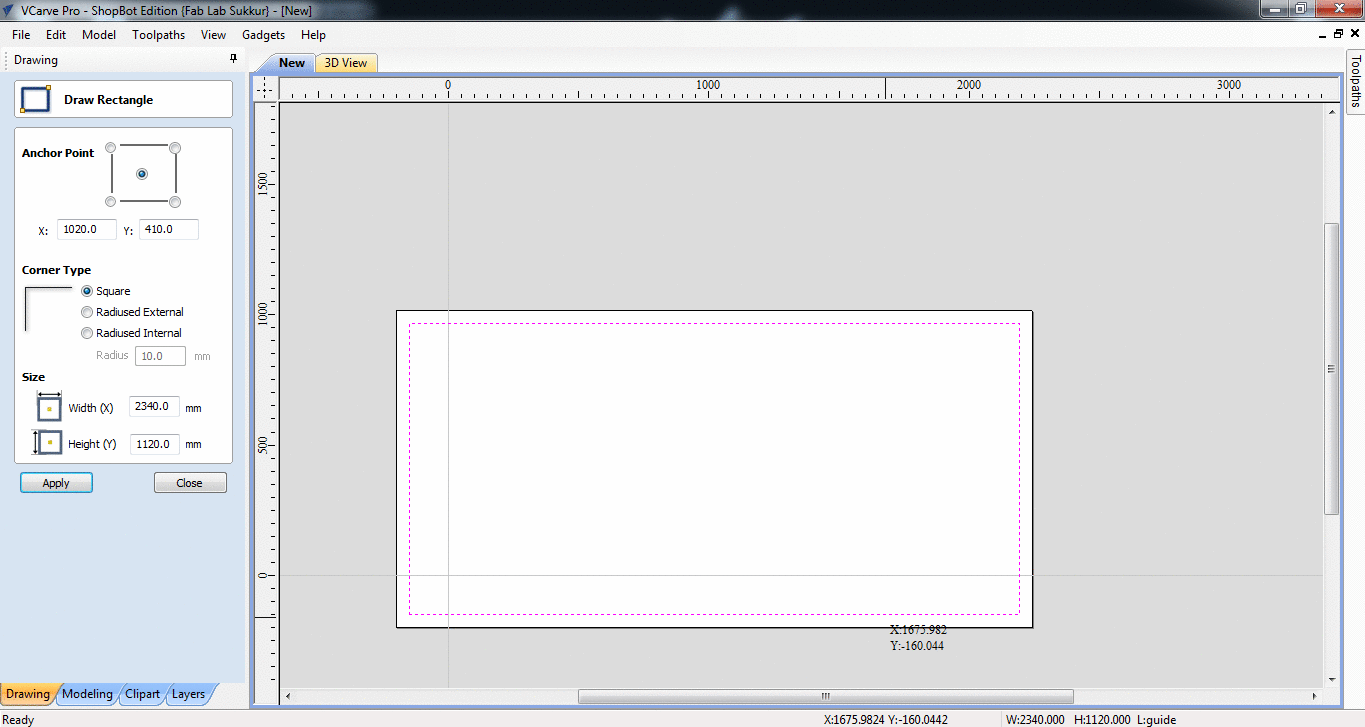1365x727 pixels.
Task: Select the Drawing bottom tab
Action: [x=28, y=694]
